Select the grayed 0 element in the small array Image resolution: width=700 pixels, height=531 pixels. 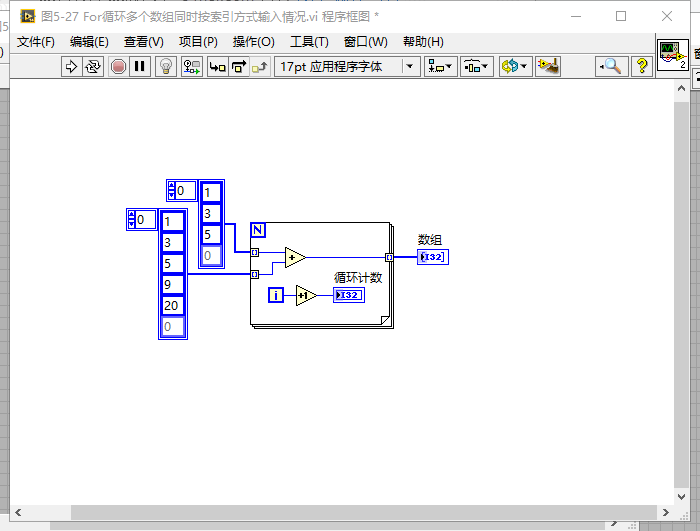[212, 256]
